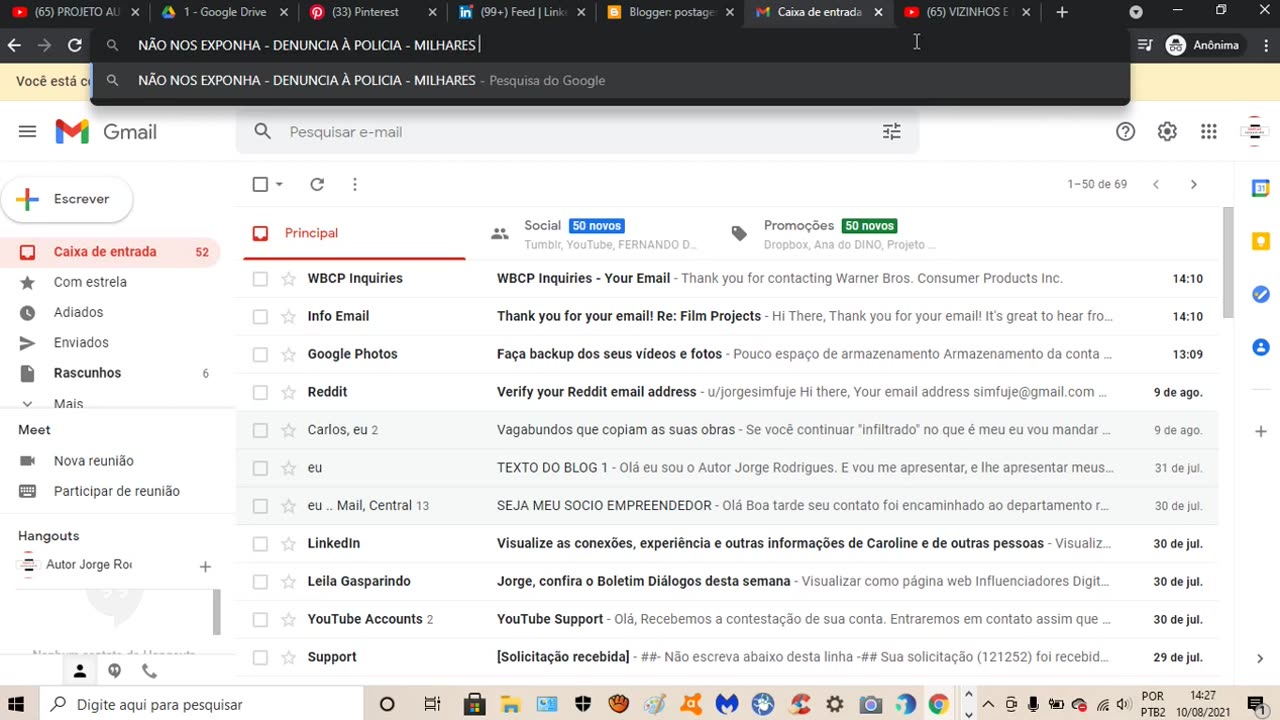Screen dimensions: 1280x720
Task: Click the get add-ons plus icon
Action: point(1261,432)
